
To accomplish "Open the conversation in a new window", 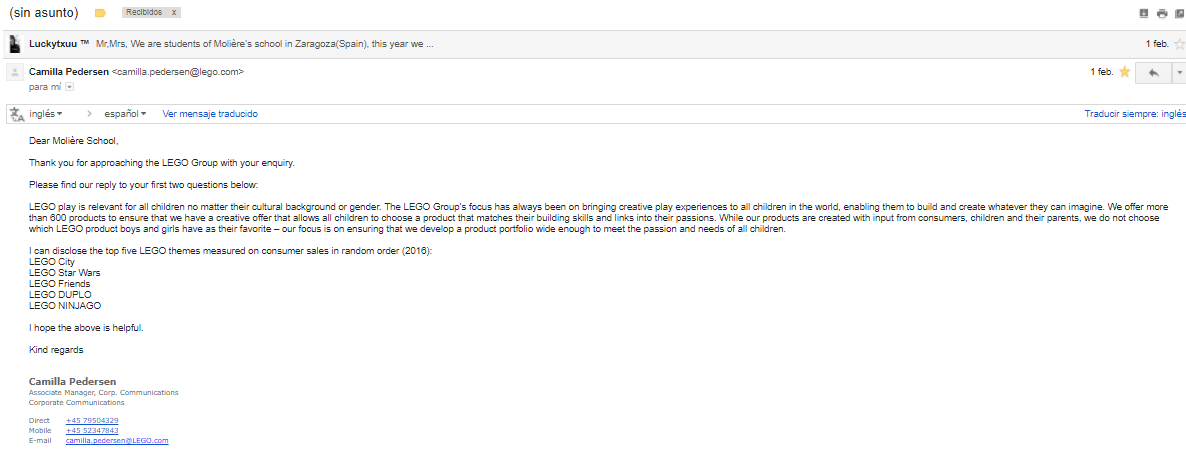I will 1180,13.
